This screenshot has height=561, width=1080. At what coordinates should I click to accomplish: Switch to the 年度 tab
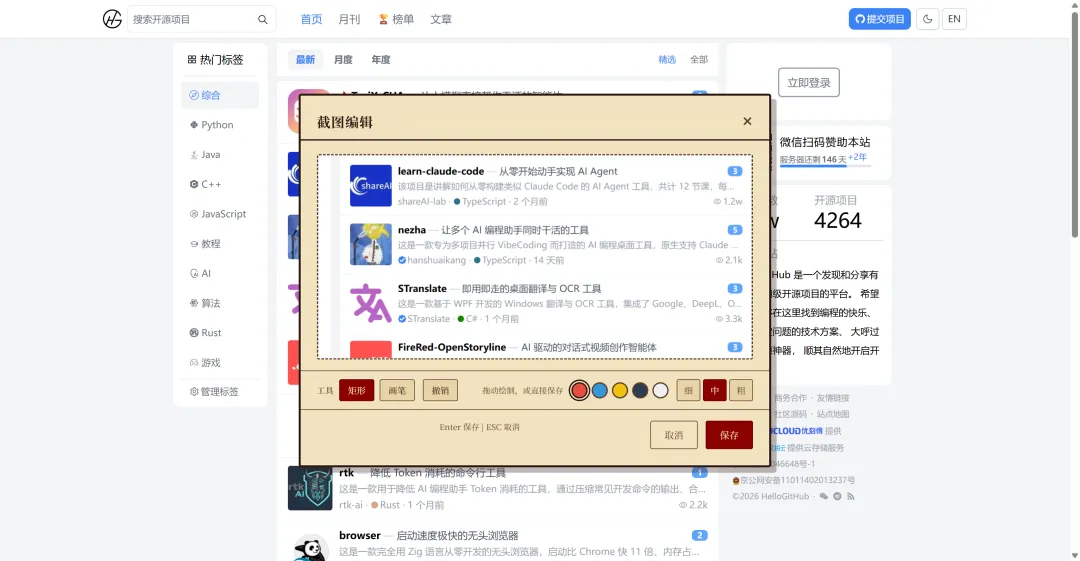click(x=381, y=59)
